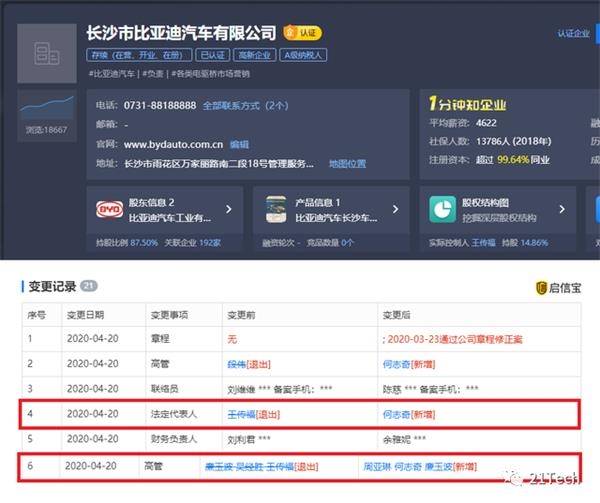The width and height of the screenshot is (600, 503).
Task: Click the 变更记录 count badge 21
Action: (89, 286)
